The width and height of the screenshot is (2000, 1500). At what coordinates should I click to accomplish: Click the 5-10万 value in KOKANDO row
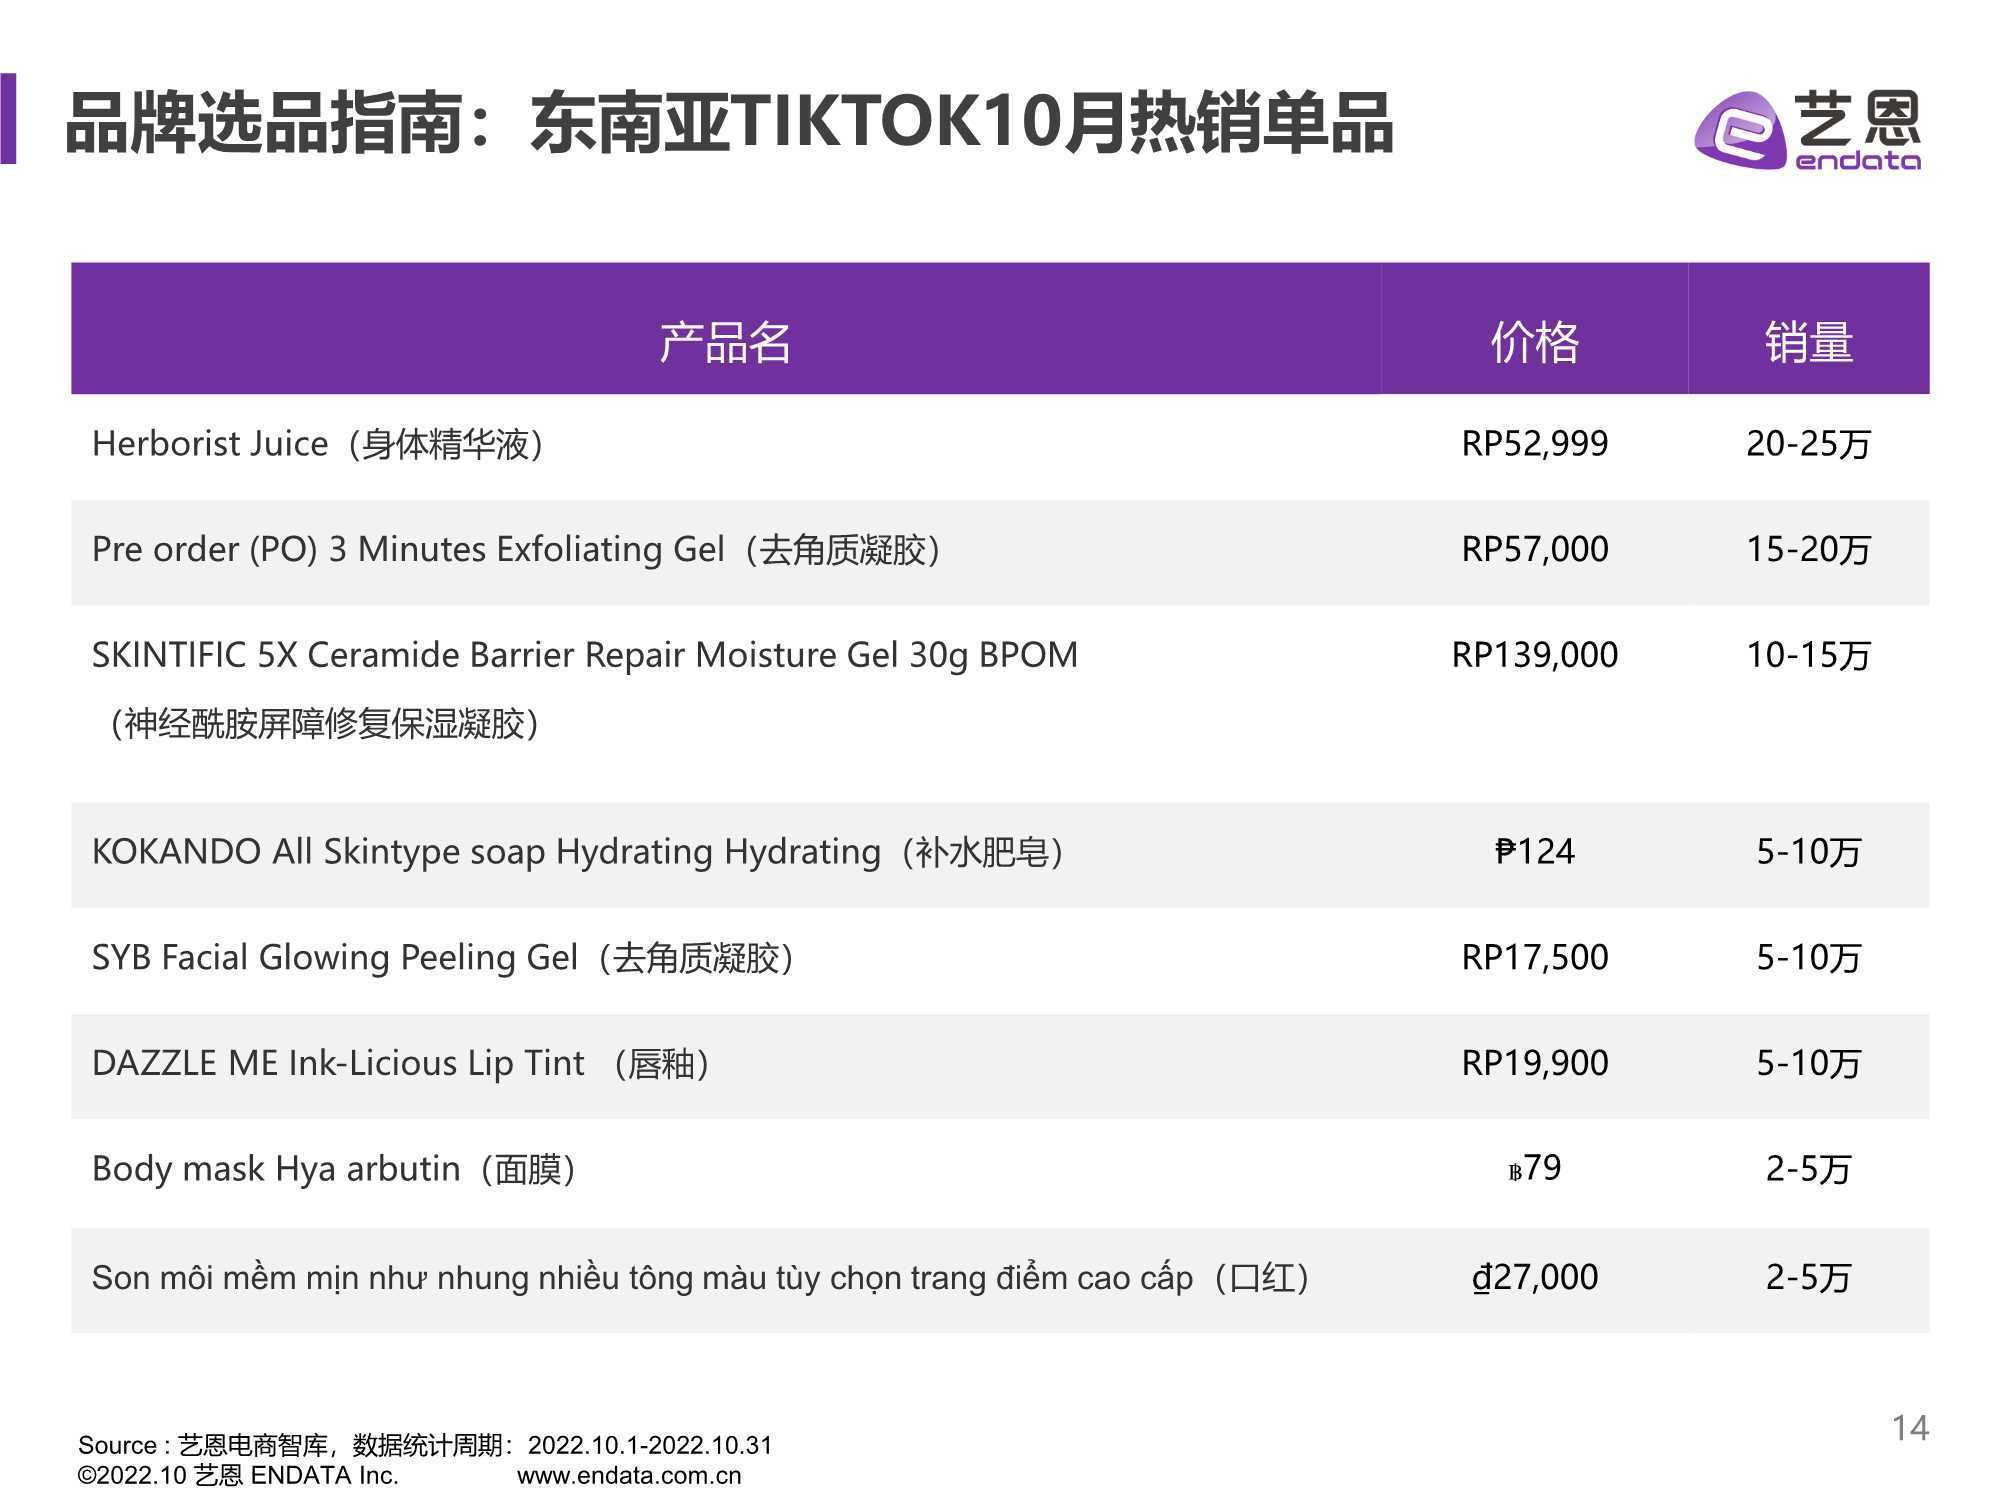tap(1809, 853)
